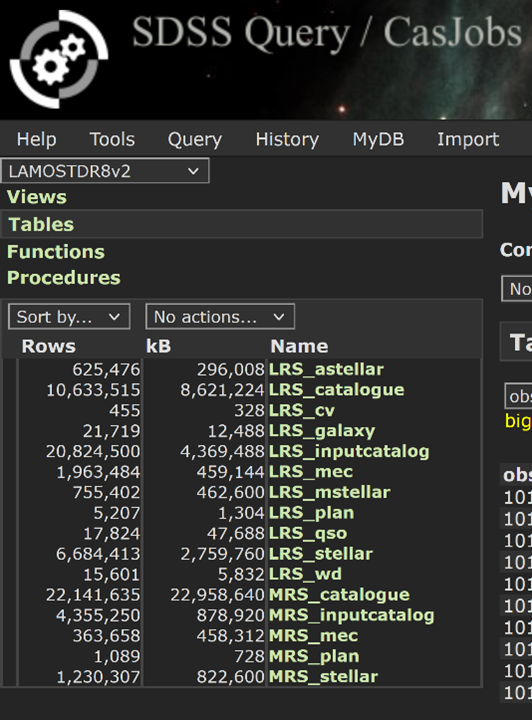
Task: Open the LRS_wd table
Action: [305, 574]
